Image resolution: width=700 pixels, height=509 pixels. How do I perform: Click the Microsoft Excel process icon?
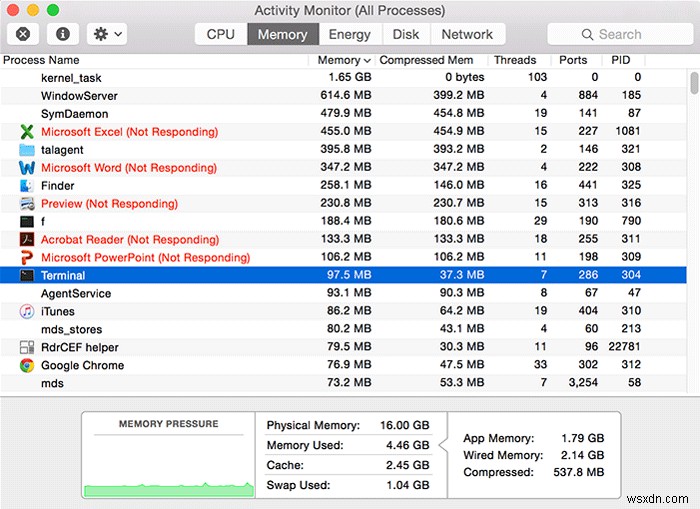click(27, 132)
